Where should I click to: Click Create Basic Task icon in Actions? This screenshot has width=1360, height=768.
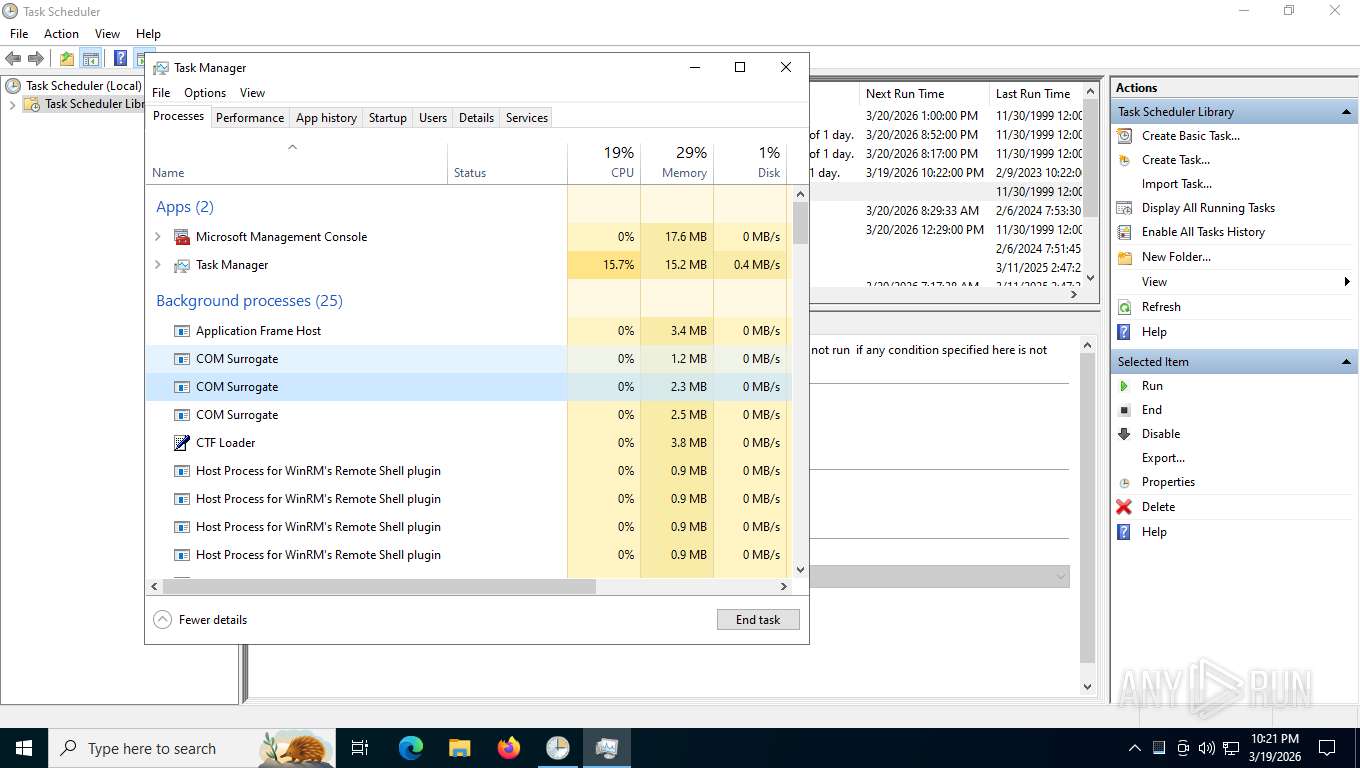click(1125, 136)
